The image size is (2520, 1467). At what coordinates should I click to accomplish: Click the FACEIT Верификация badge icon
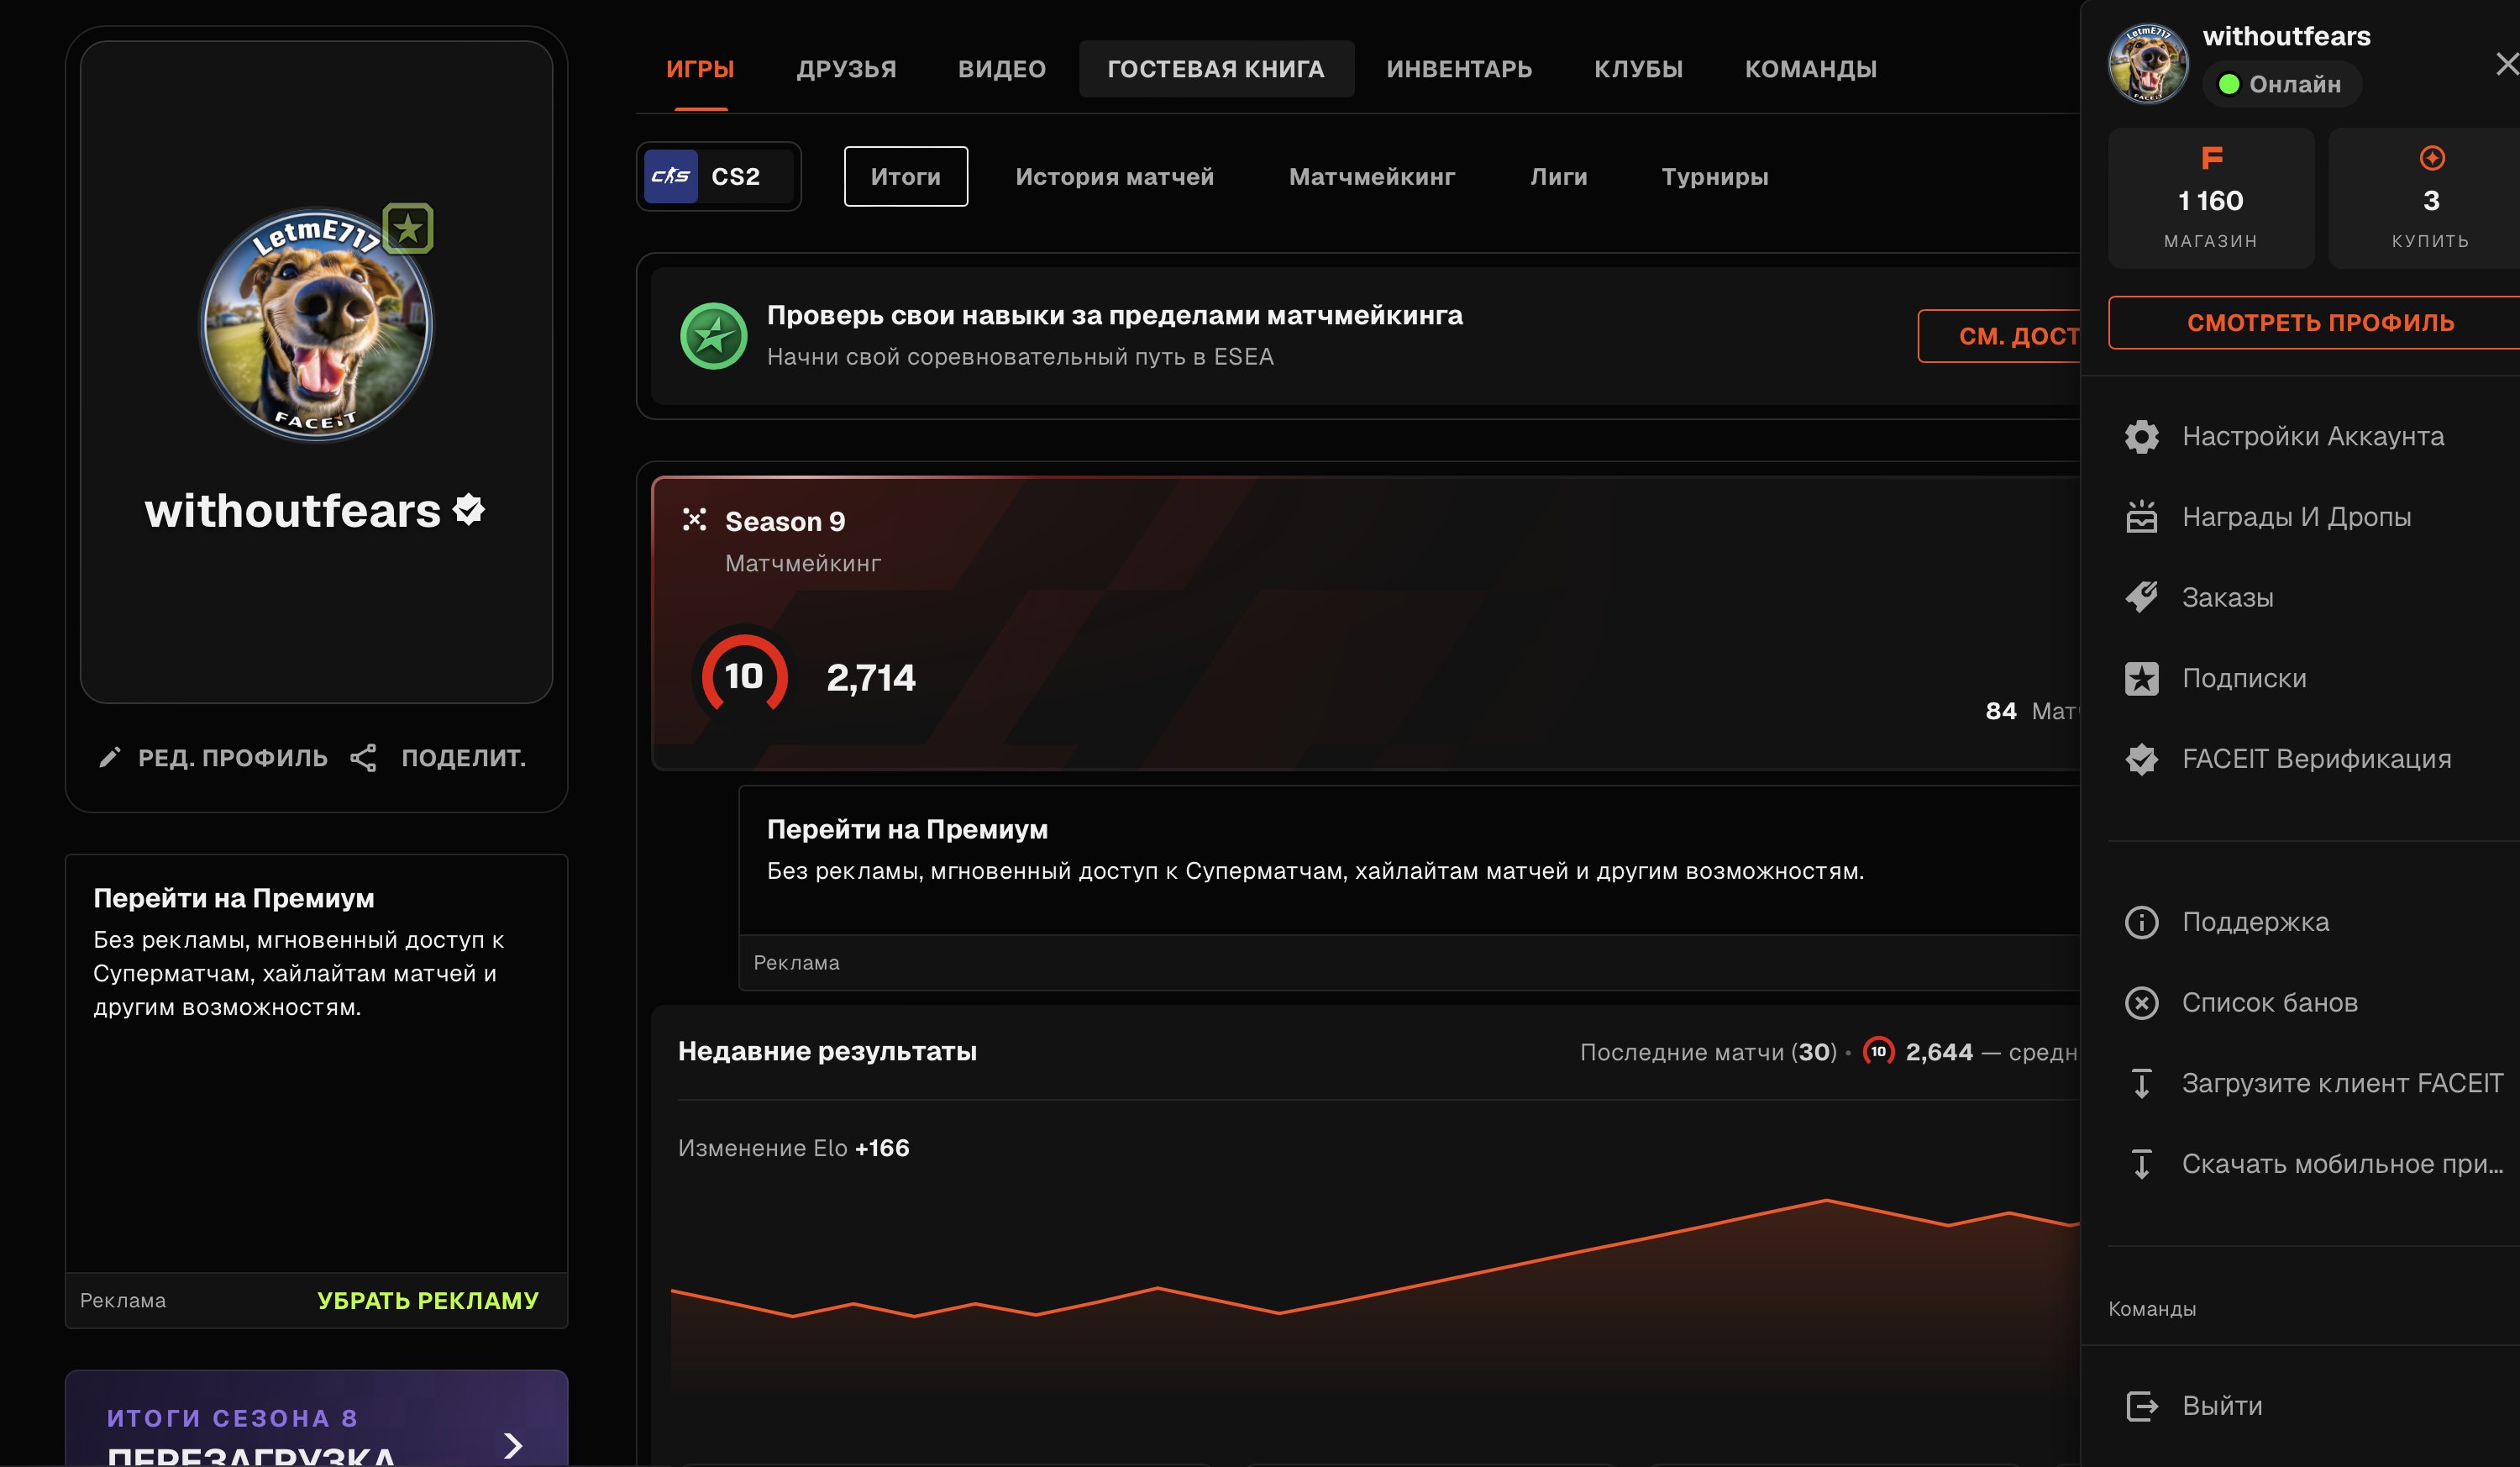click(2141, 759)
